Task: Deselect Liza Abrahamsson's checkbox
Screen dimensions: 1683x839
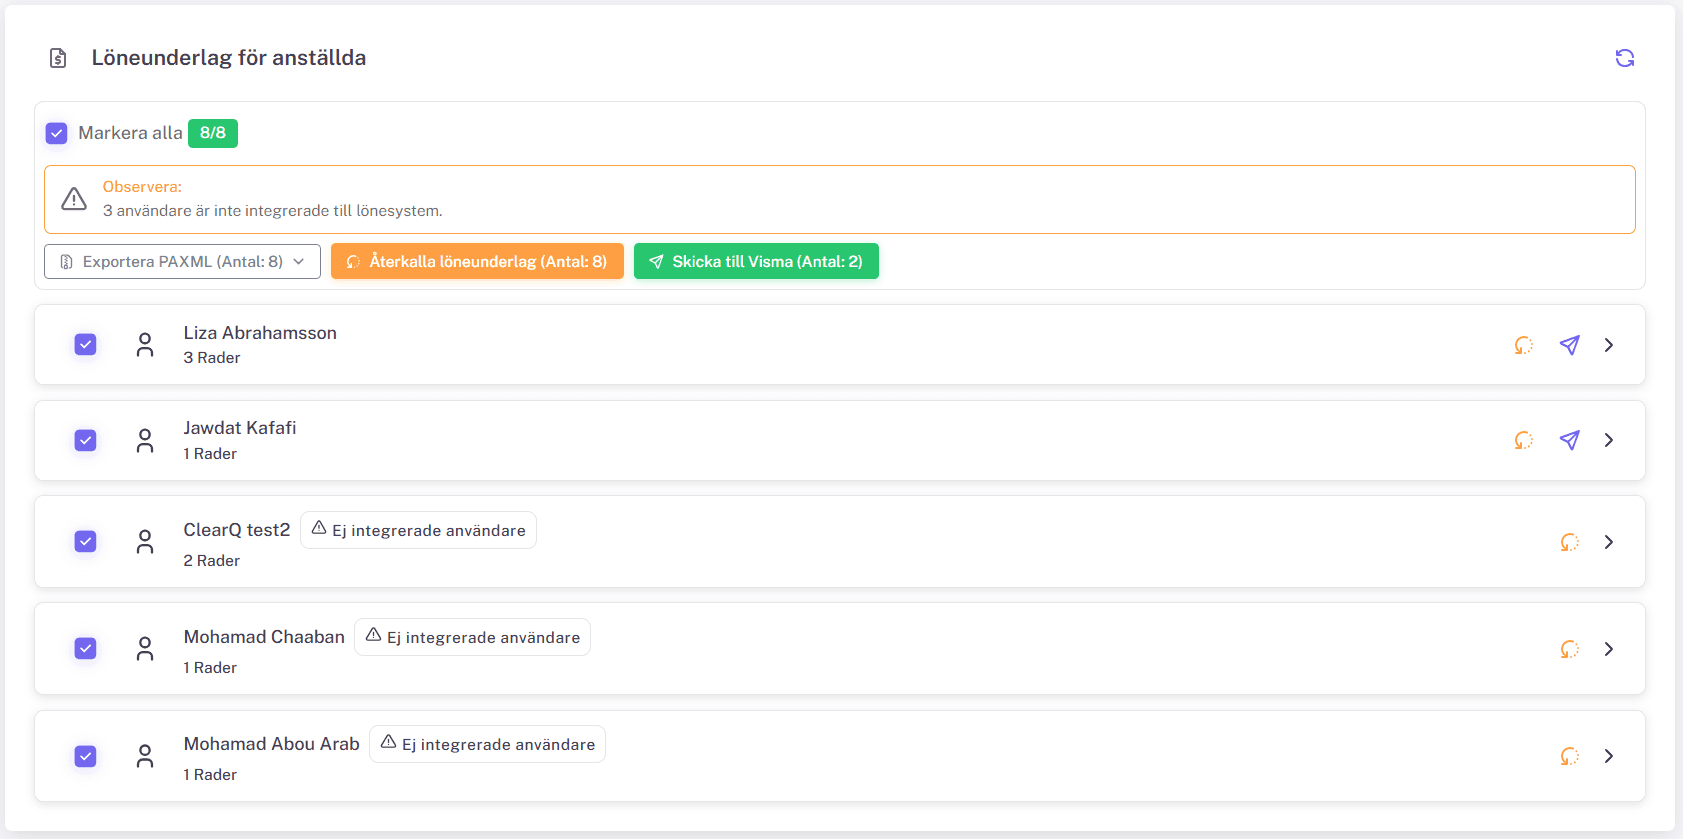Action: [x=86, y=345]
